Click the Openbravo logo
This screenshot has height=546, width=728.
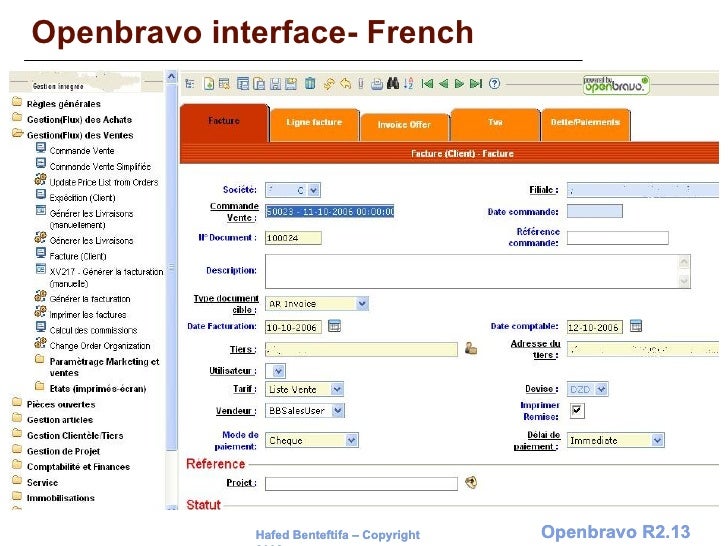click(x=616, y=84)
